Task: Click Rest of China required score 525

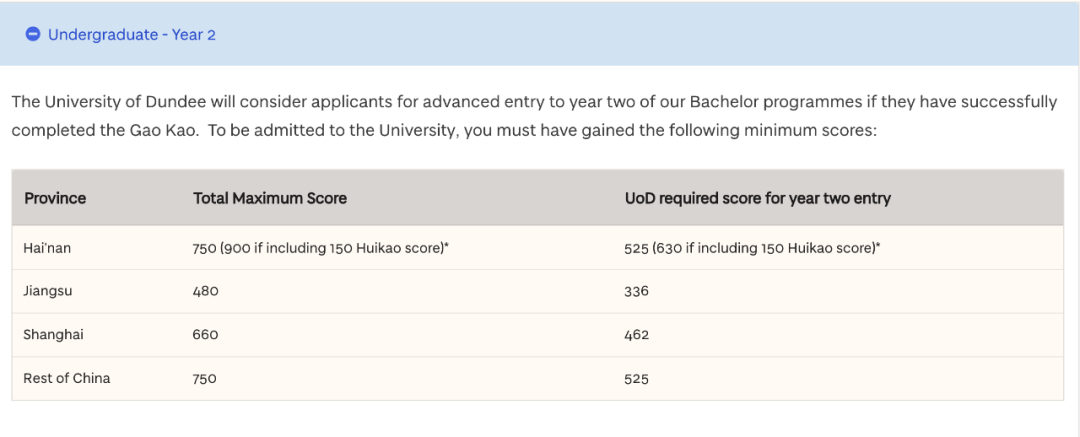Action: click(636, 378)
